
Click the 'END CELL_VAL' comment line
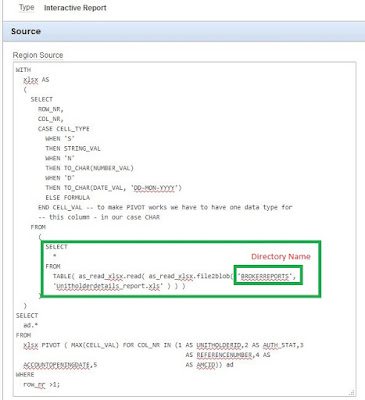point(165,207)
